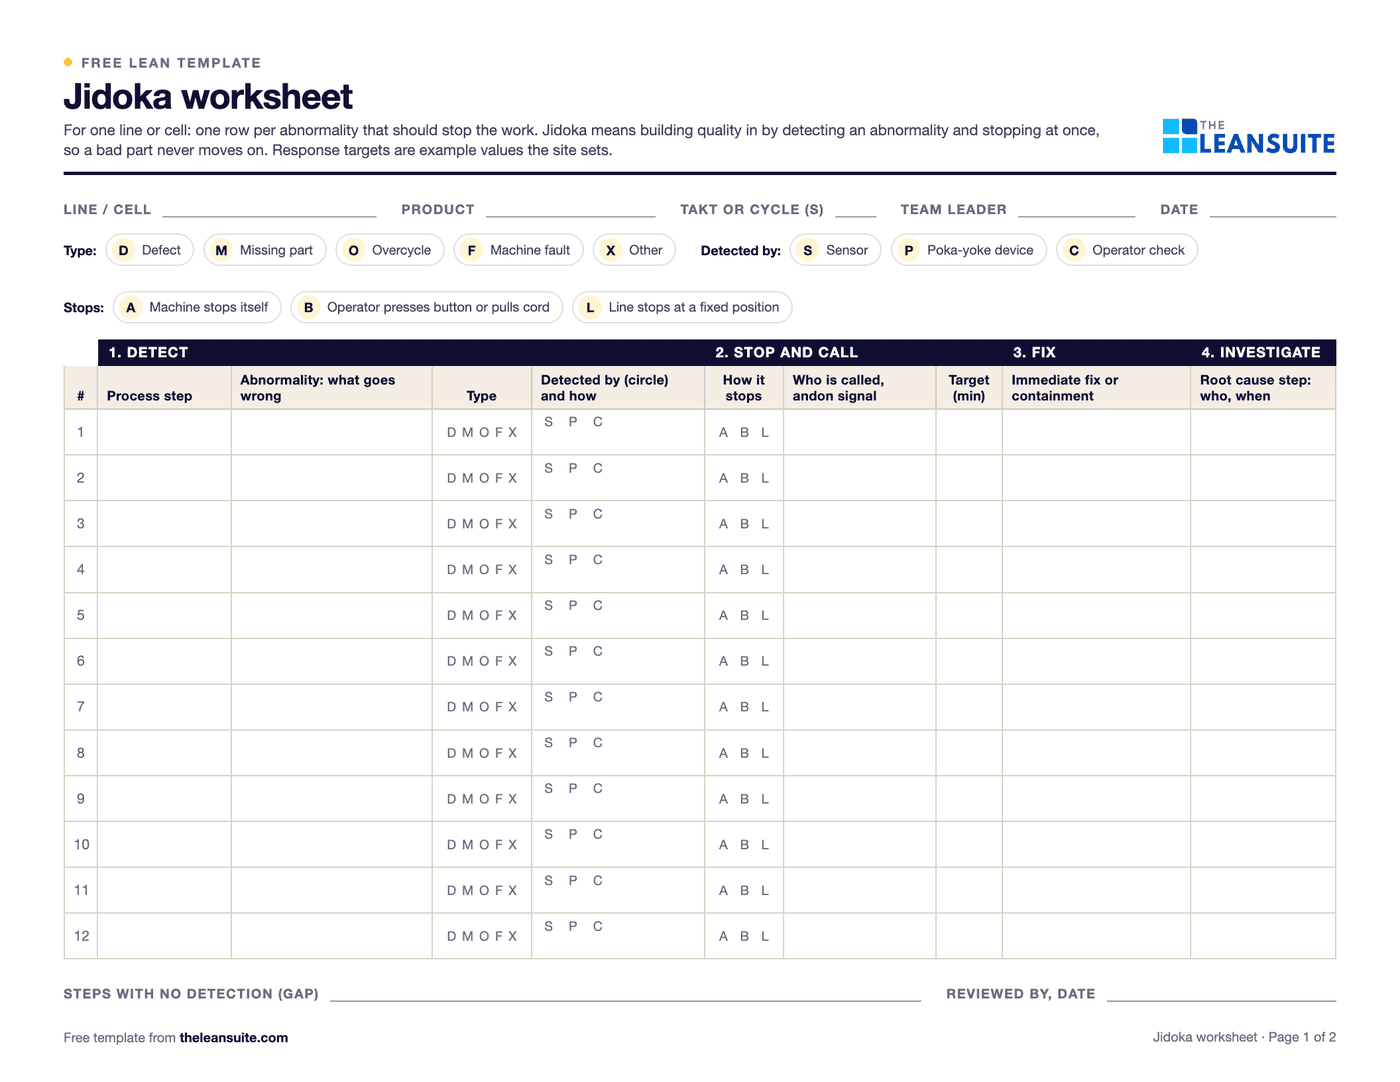This screenshot has height=1082, width=1400.
Task: Circle the A stop option in row 2
Action: tap(724, 478)
